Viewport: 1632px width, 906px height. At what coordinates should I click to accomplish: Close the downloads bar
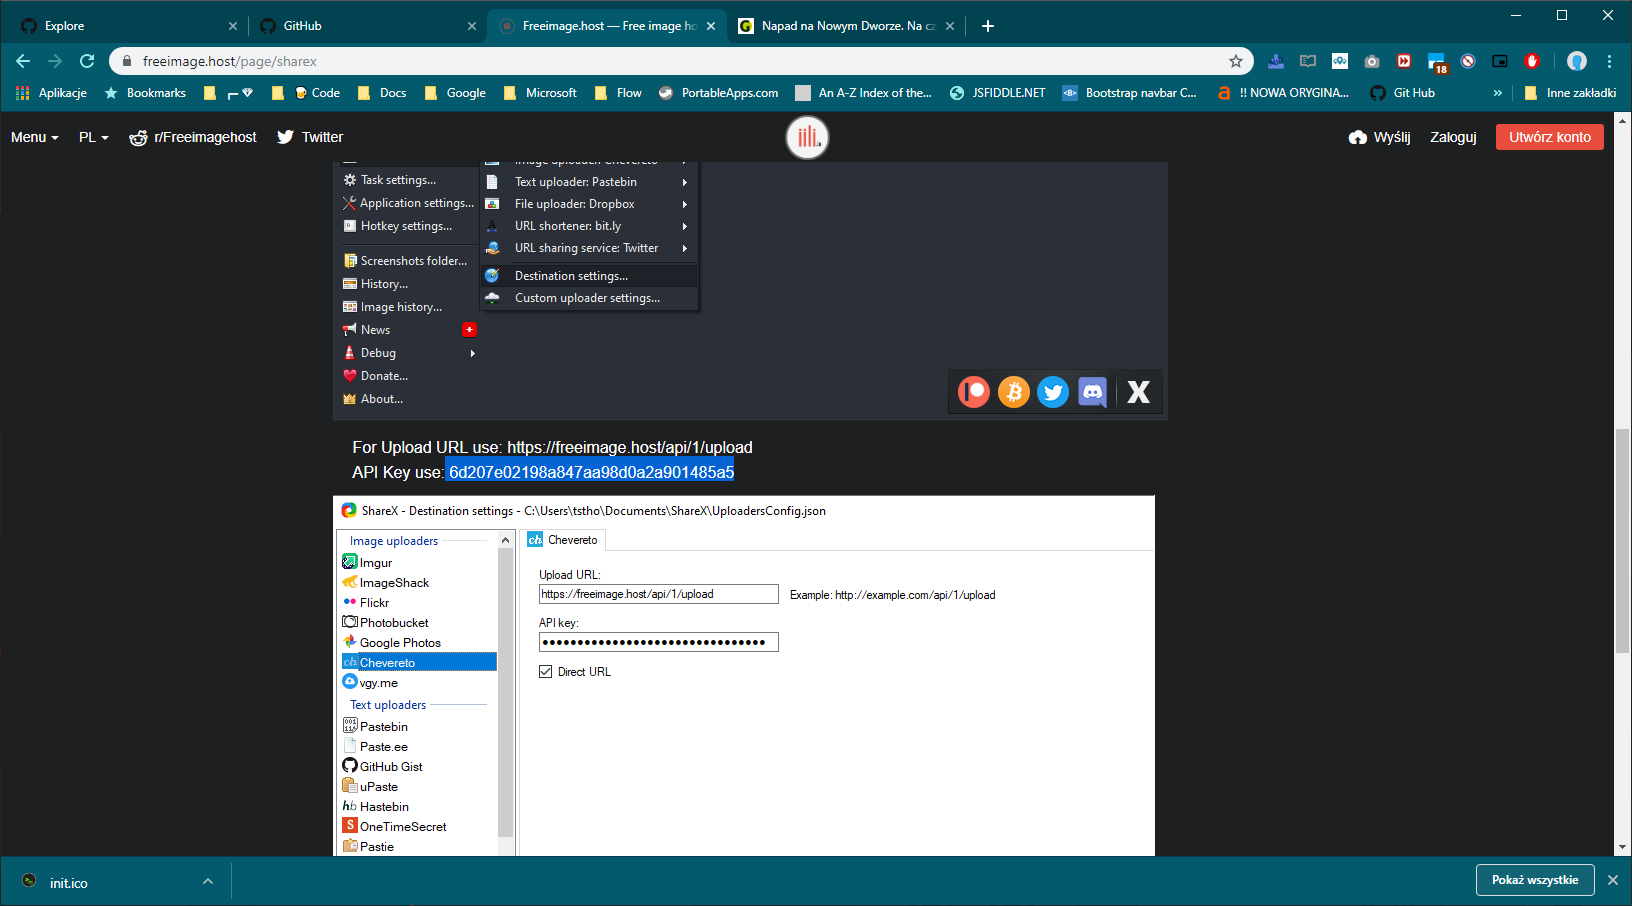(x=1612, y=880)
